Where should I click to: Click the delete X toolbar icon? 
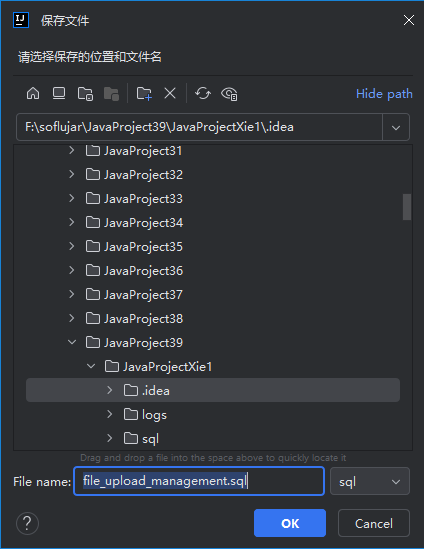coord(170,93)
